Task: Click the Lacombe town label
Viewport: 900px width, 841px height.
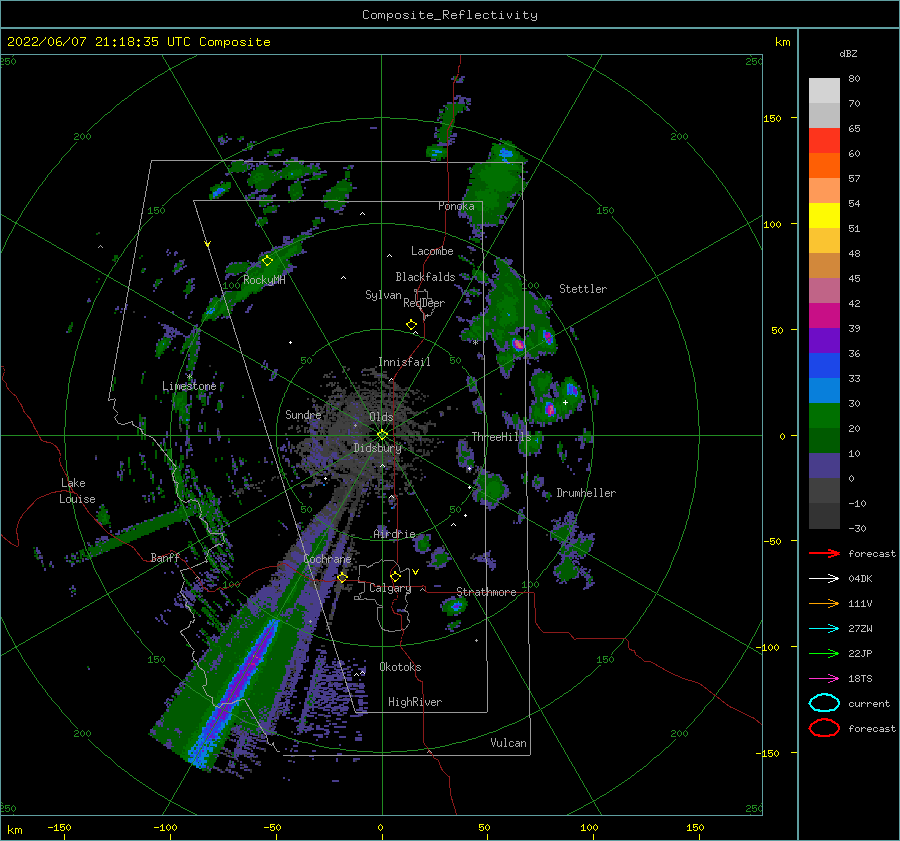Action: tap(432, 251)
